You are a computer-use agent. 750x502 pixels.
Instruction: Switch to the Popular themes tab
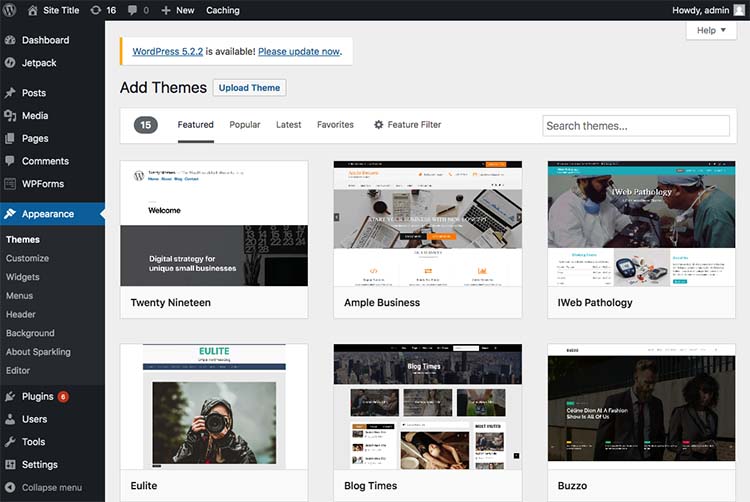click(244, 125)
